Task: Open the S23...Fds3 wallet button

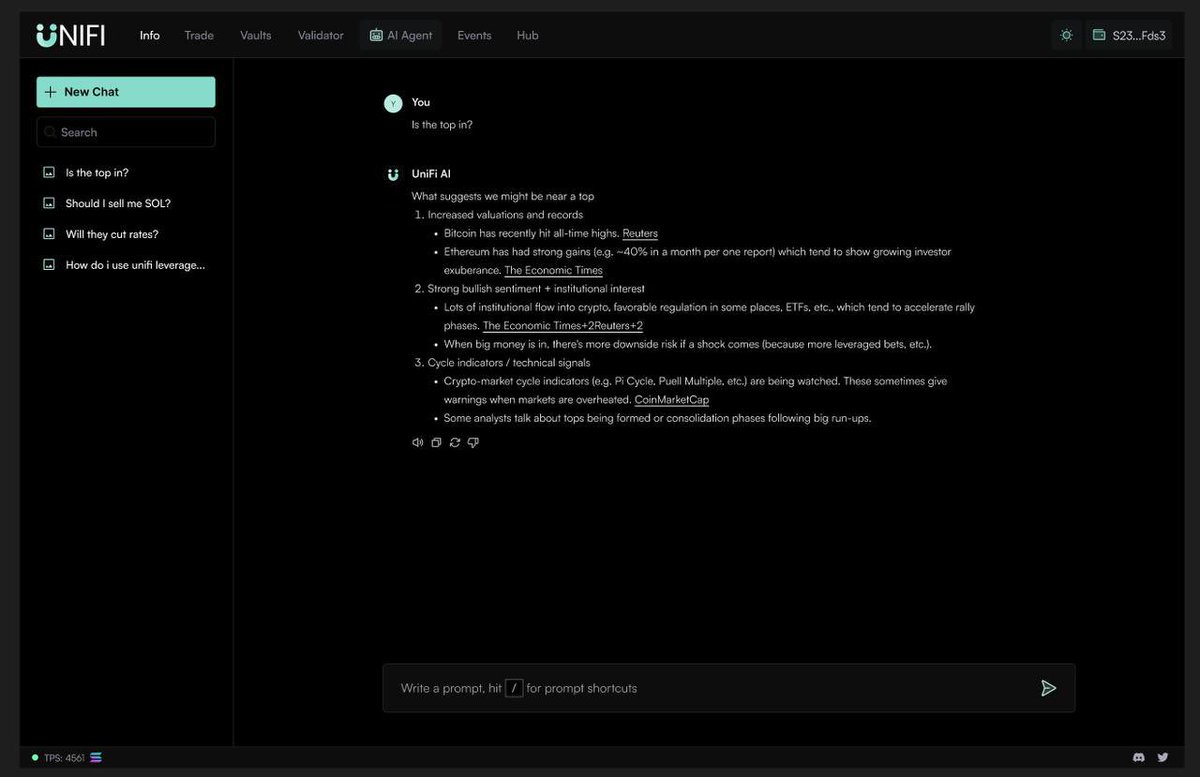Action: [1128, 35]
